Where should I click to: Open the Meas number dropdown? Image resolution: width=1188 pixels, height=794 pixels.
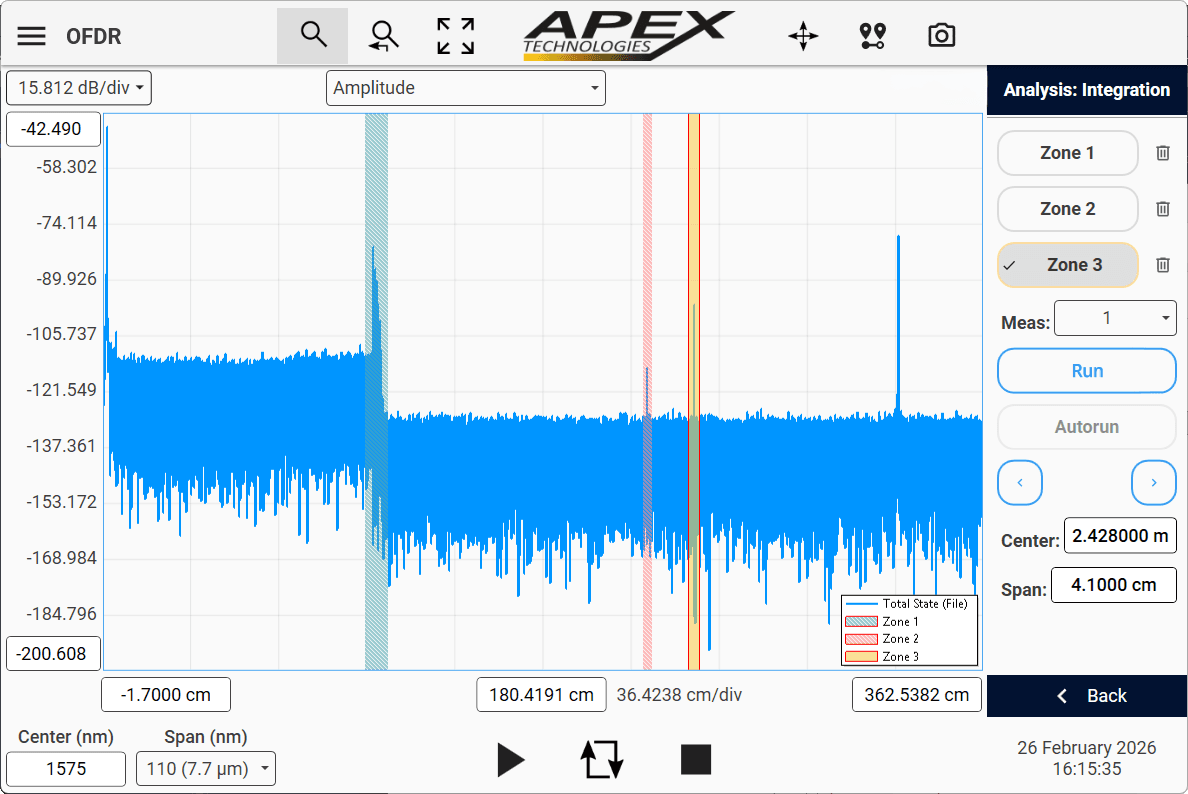(x=1115, y=318)
